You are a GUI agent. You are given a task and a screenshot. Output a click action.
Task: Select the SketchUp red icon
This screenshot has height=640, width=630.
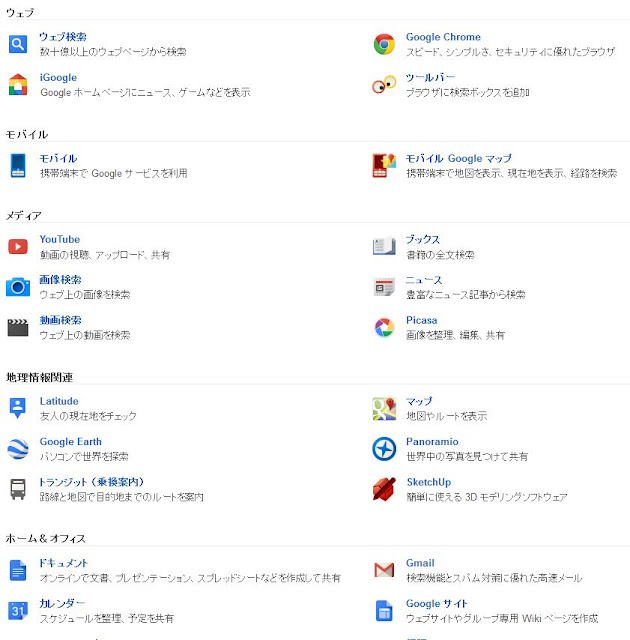(x=384, y=489)
